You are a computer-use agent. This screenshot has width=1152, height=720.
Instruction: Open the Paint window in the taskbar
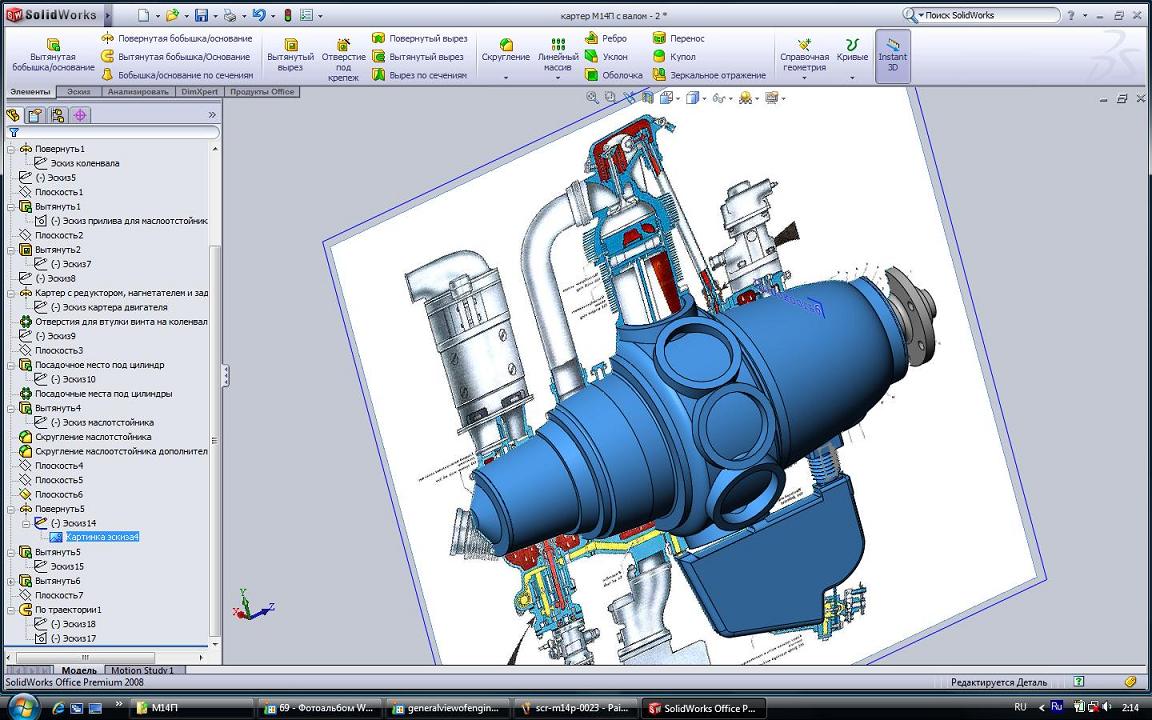(x=575, y=708)
